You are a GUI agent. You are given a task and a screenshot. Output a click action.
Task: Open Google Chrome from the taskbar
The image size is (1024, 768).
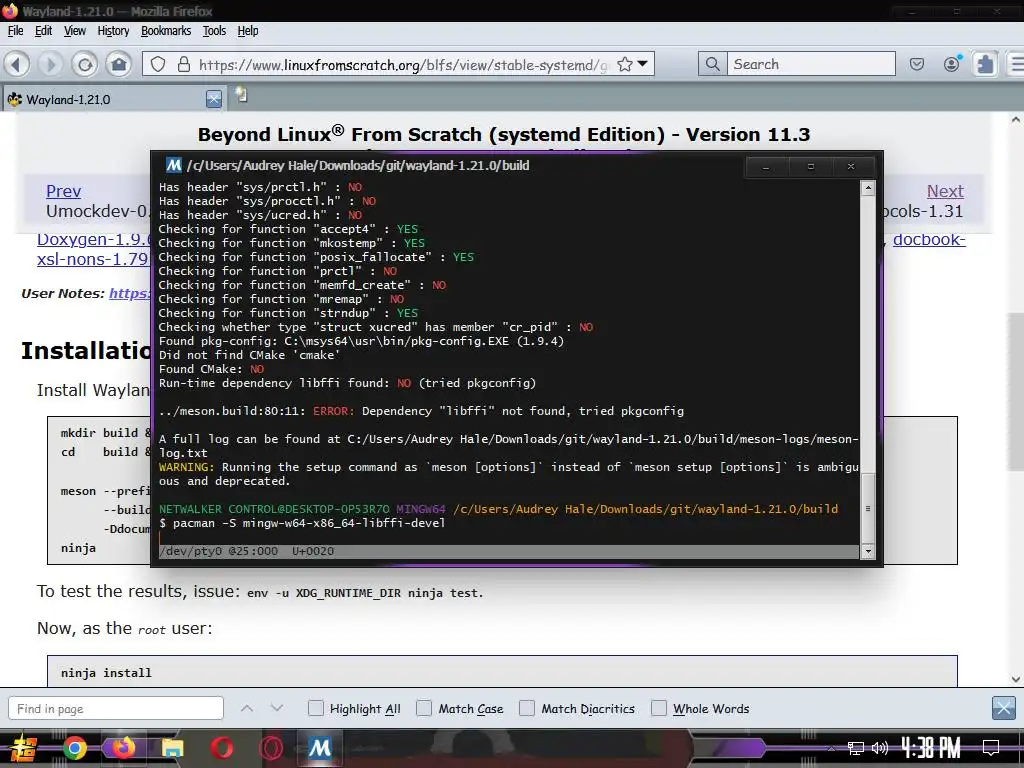pos(74,748)
